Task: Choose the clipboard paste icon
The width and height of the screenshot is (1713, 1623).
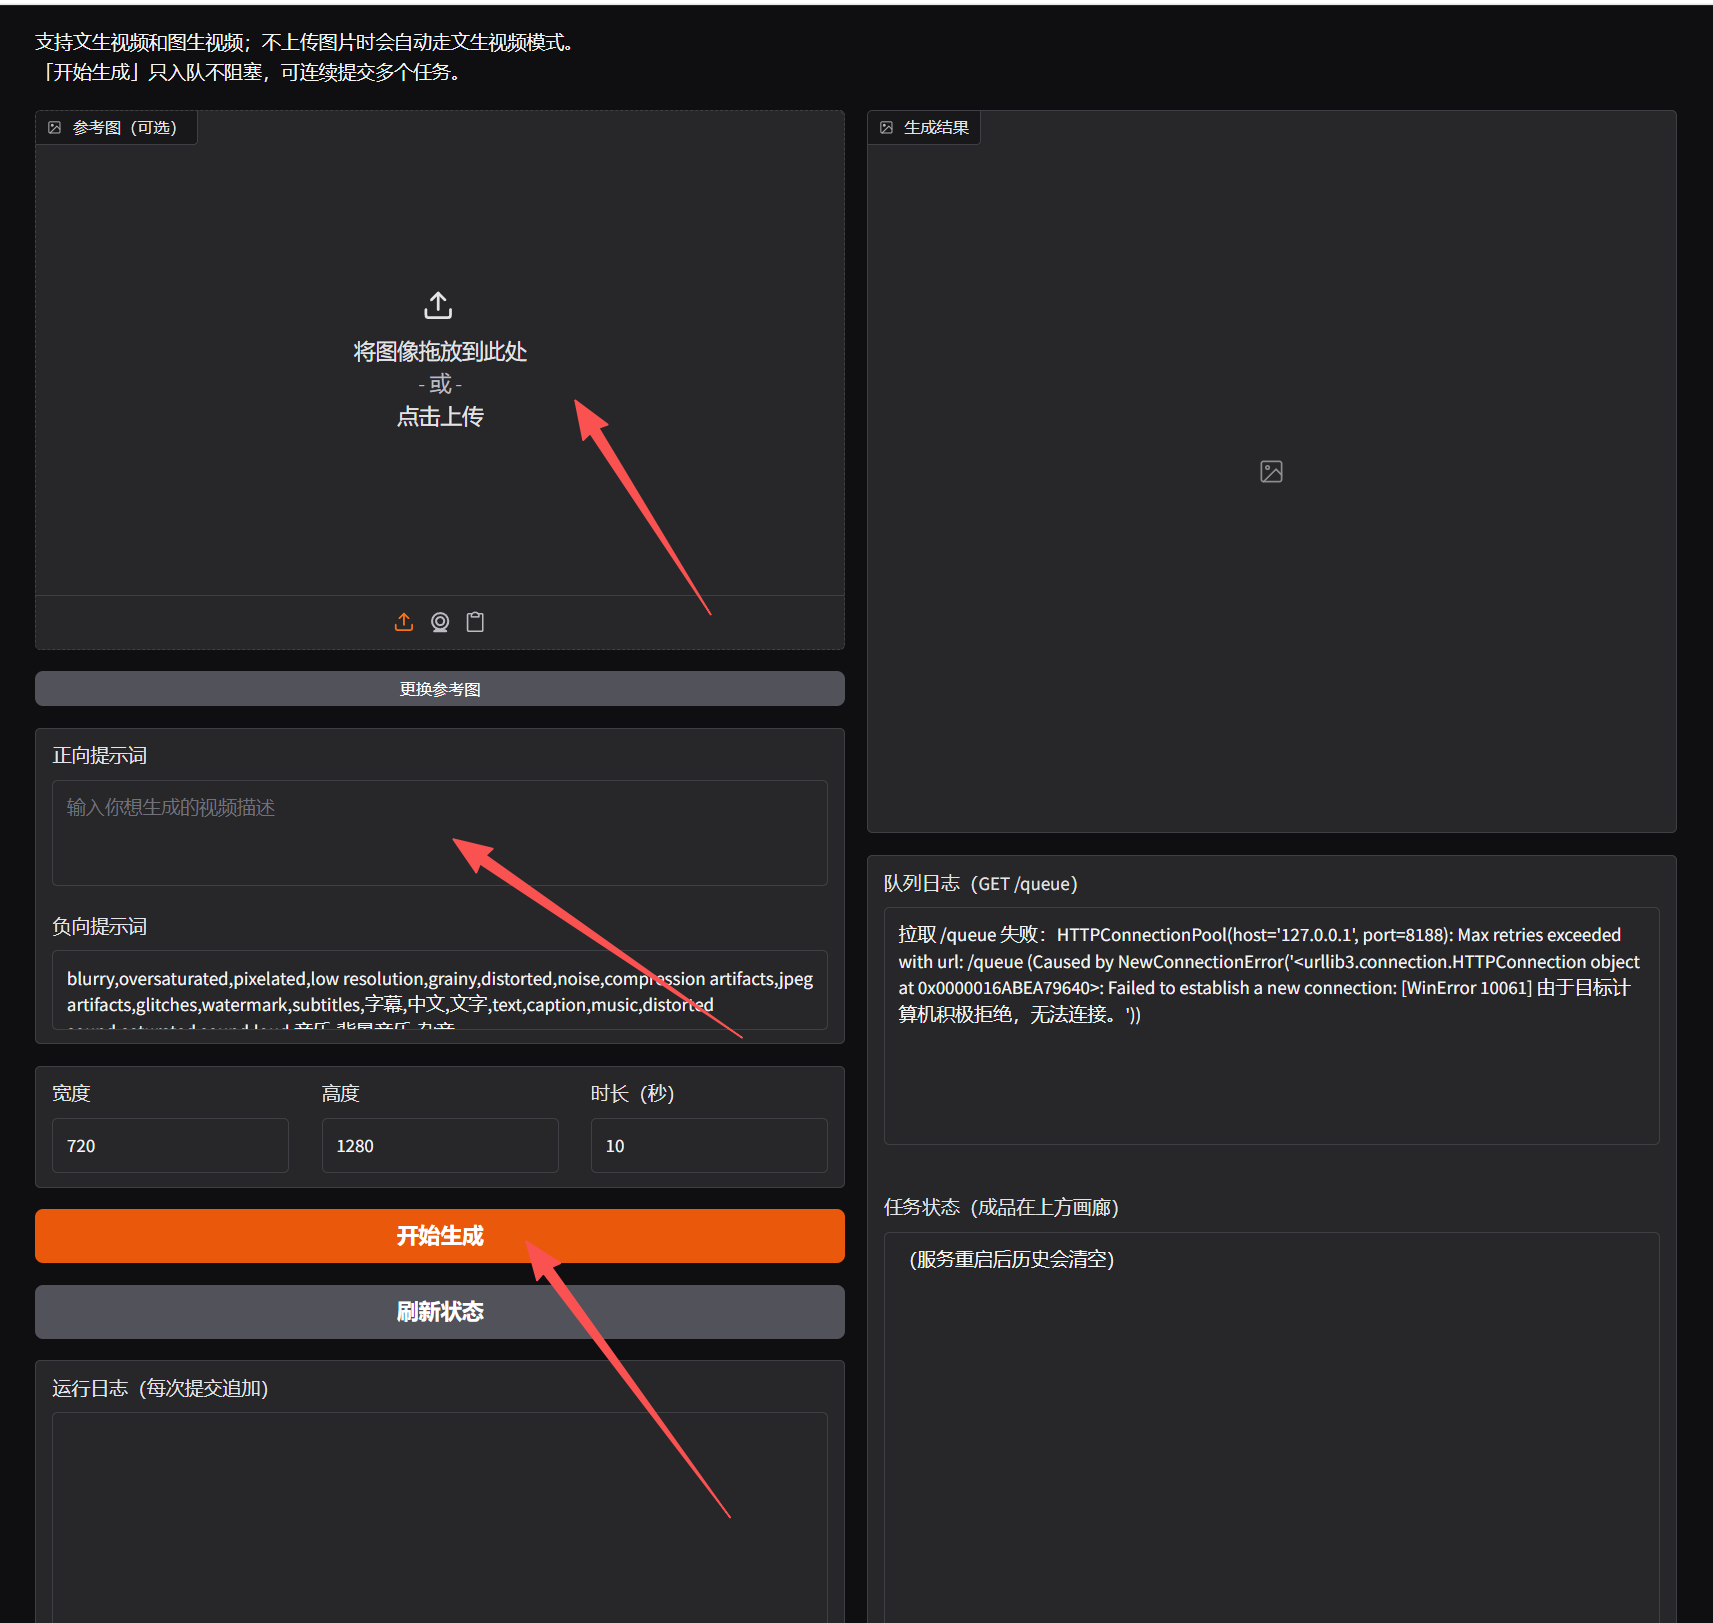Action: click(x=476, y=622)
